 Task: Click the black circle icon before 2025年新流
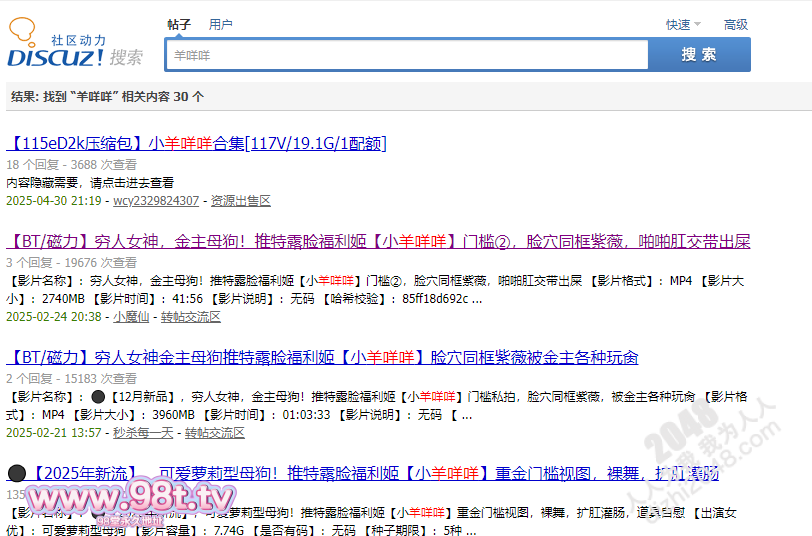(16, 474)
